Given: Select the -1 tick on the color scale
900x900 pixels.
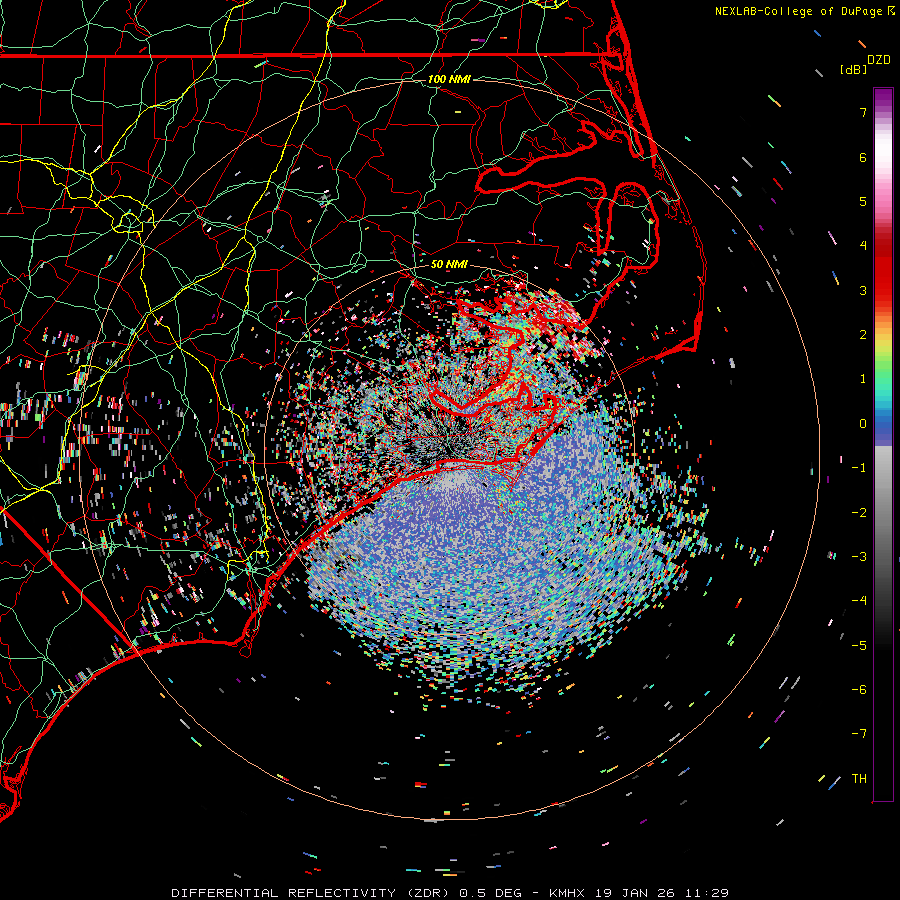Looking at the screenshot, I should (859, 468).
